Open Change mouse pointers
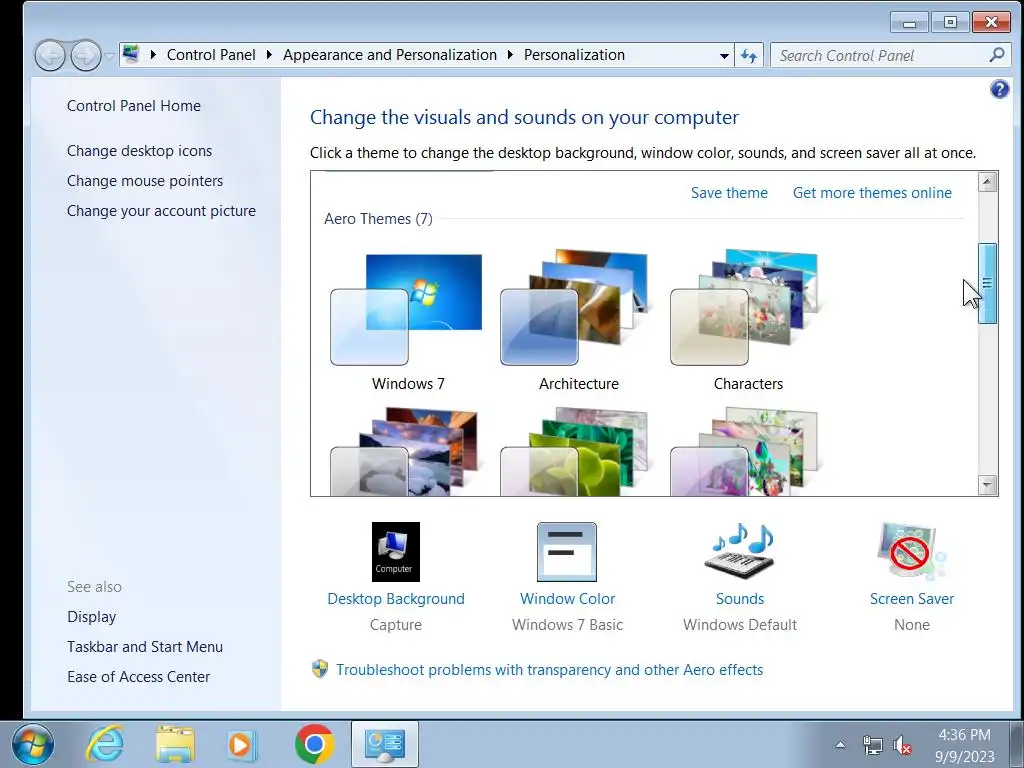The height and width of the screenshot is (768, 1024). pyautogui.click(x=145, y=181)
